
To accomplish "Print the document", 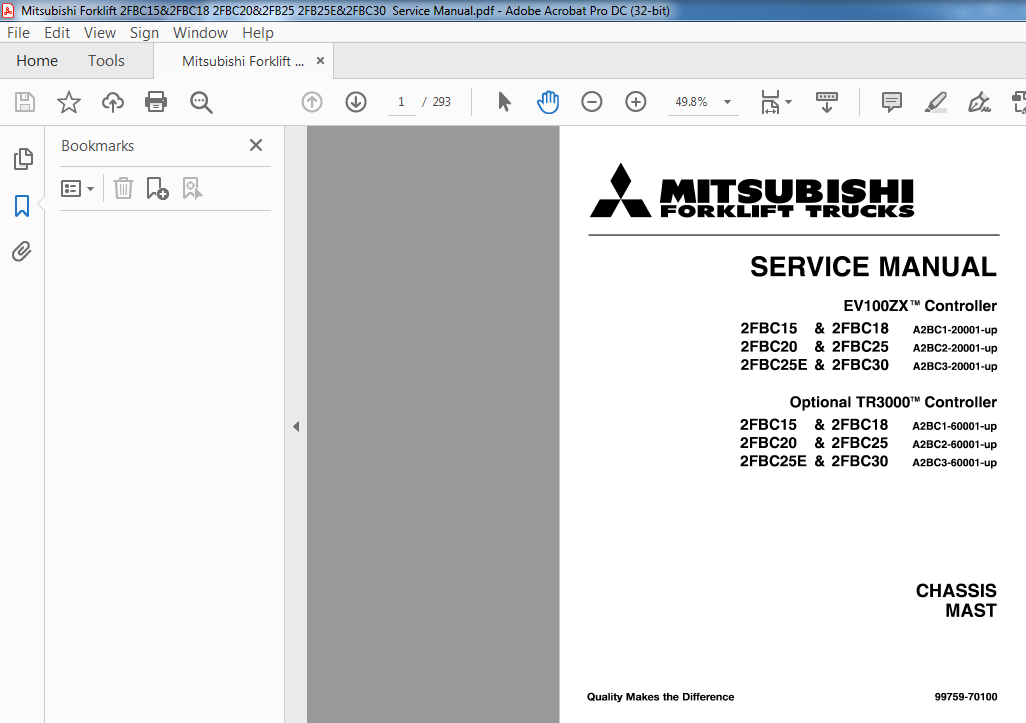I will (x=156, y=102).
